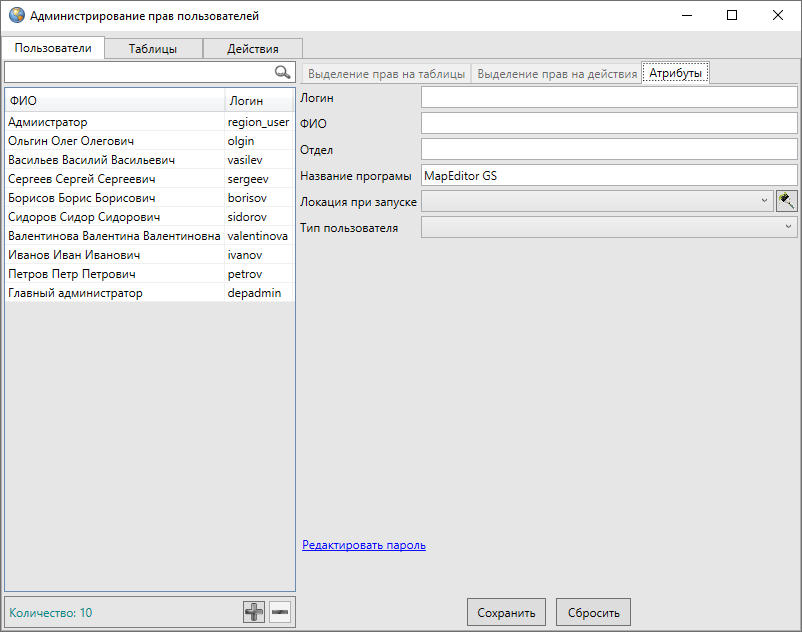Click the add user plus icon
This screenshot has width=802, height=632.
[x=255, y=612]
